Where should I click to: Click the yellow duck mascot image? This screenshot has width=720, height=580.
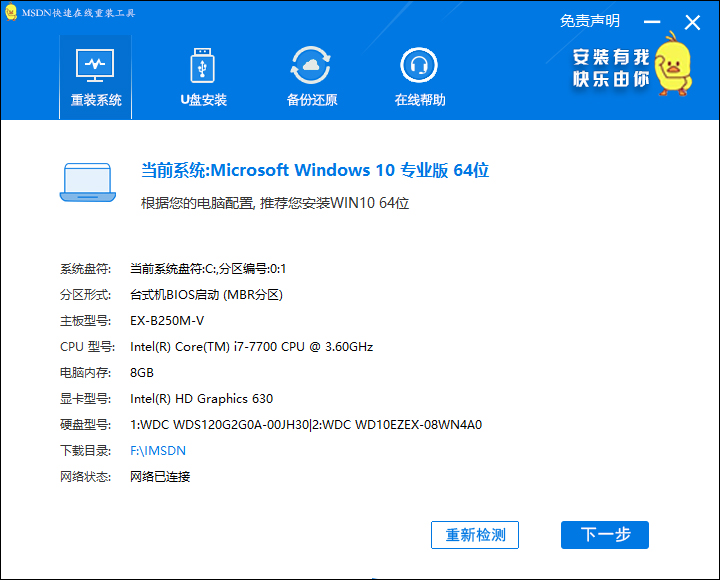tap(673, 63)
